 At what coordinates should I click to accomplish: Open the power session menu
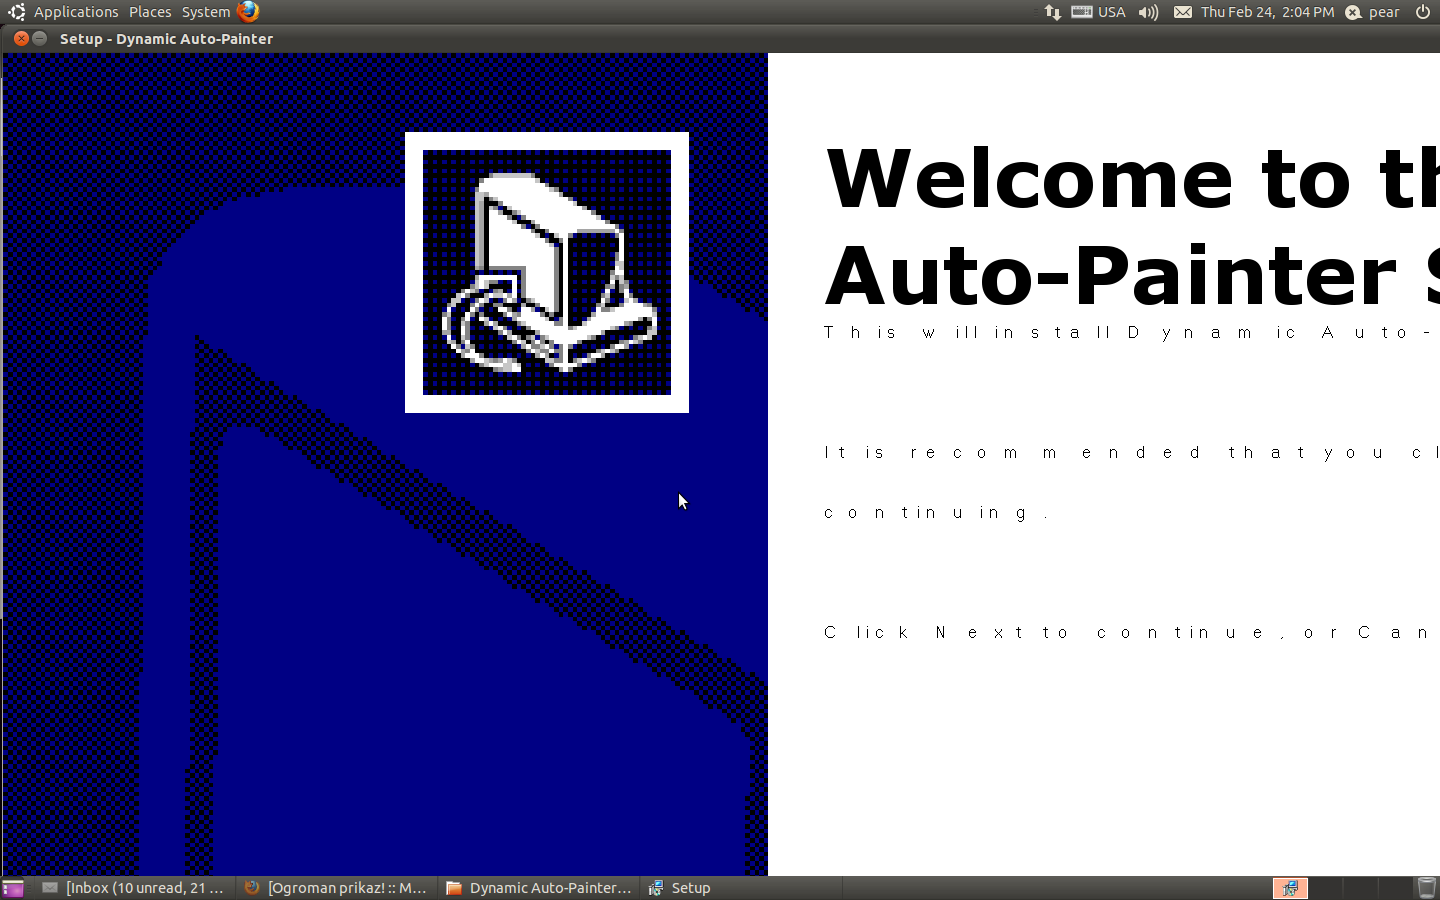pyautogui.click(x=1422, y=12)
